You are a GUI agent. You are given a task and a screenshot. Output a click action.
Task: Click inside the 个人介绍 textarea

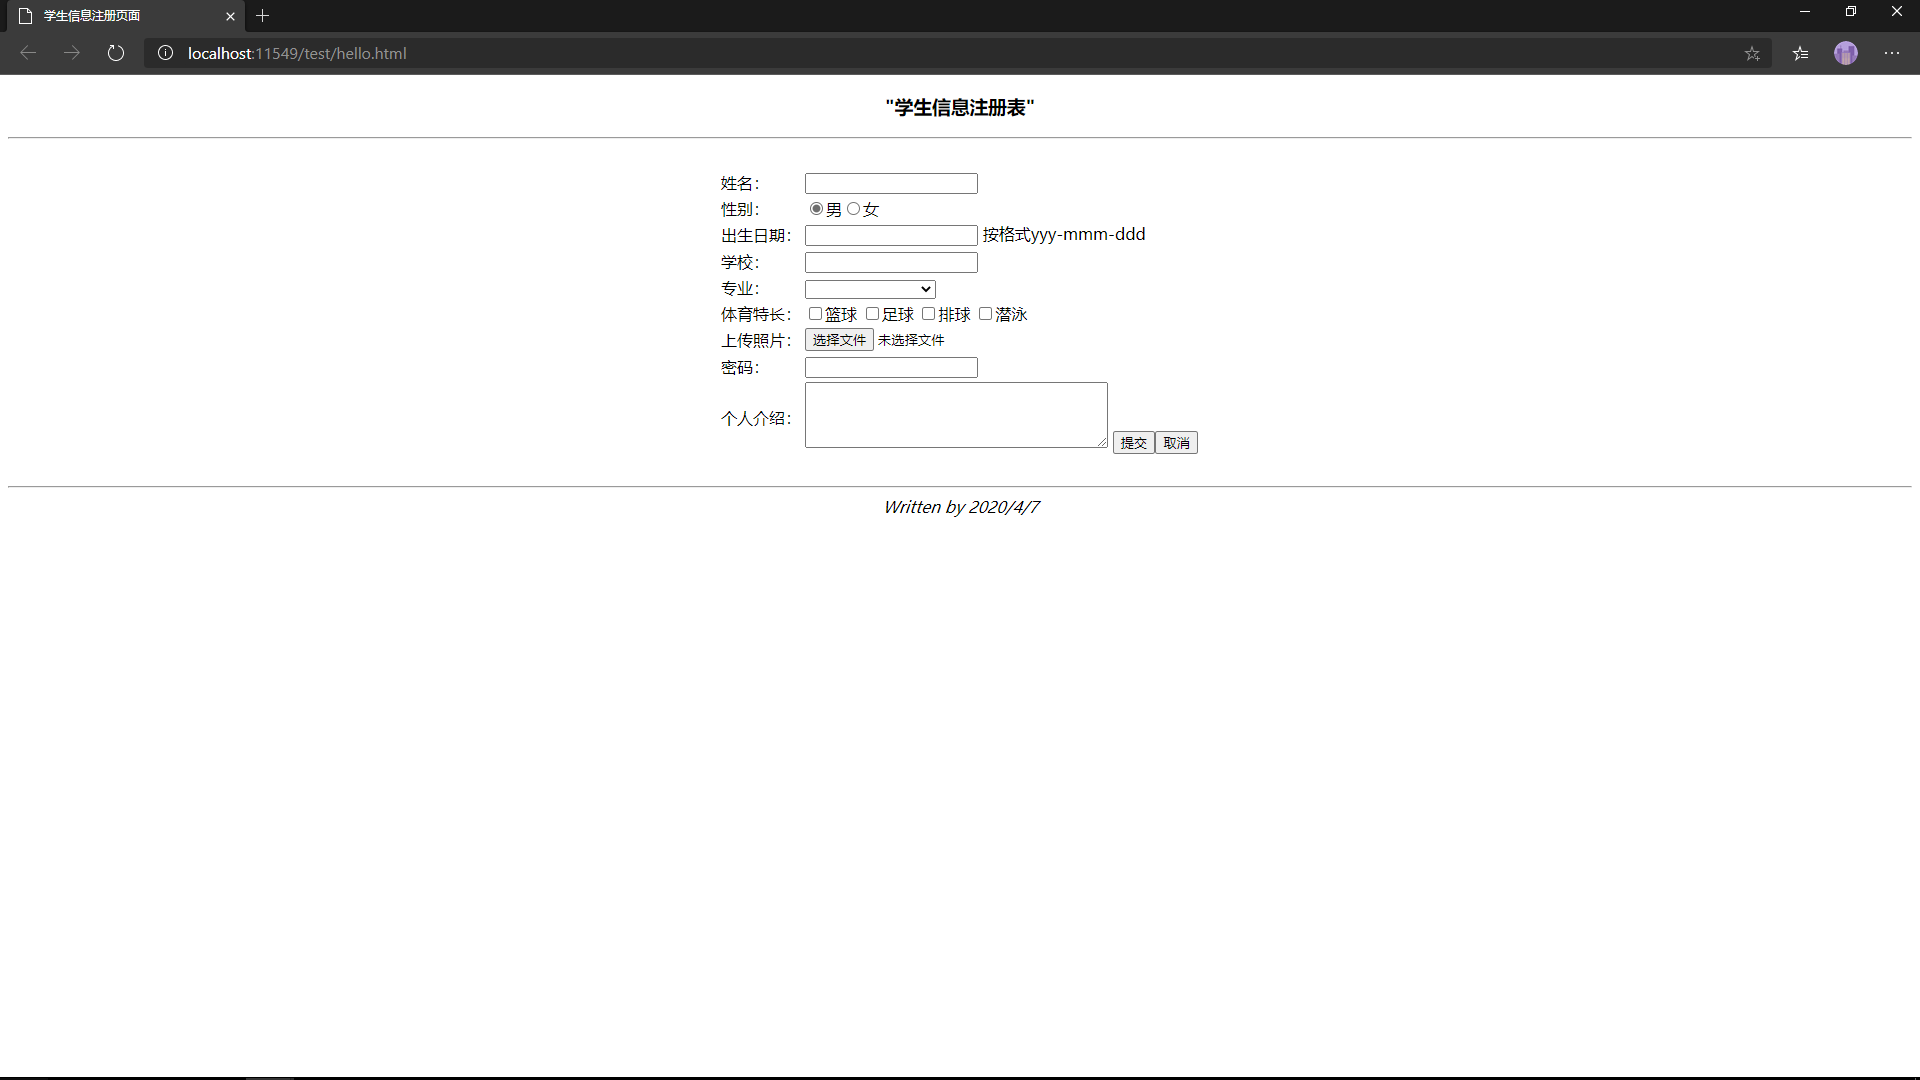click(x=956, y=415)
